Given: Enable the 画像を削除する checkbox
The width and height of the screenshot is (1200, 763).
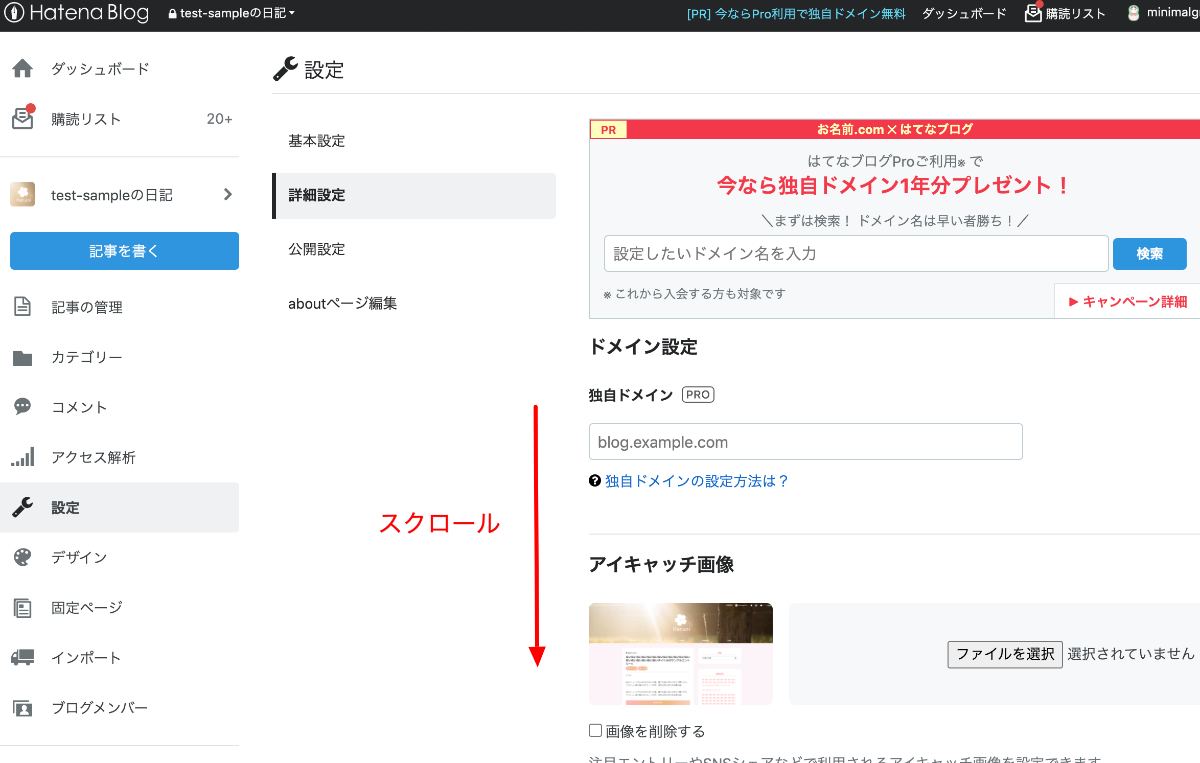Looking at the screenshot, I should [595, 730].
